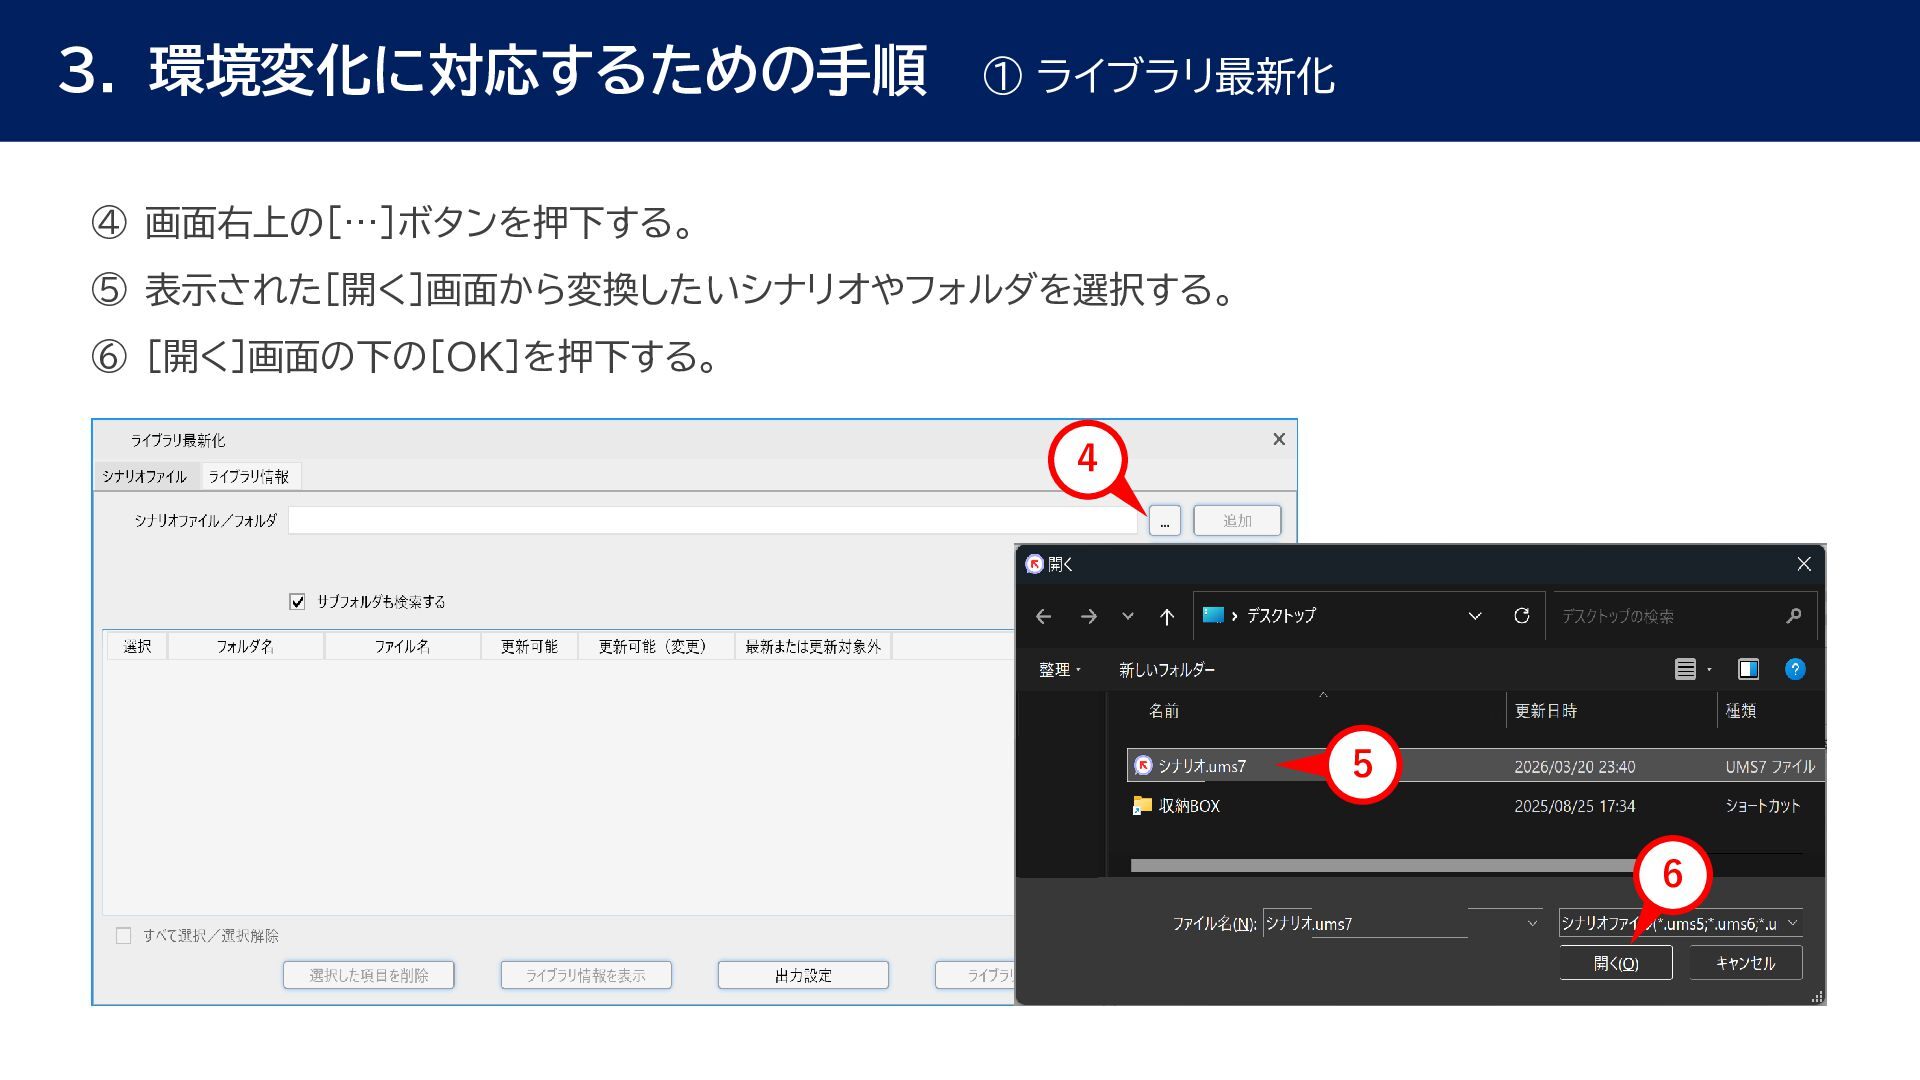Select the シナリオ.ums7 file

[x=1202, y=766]
